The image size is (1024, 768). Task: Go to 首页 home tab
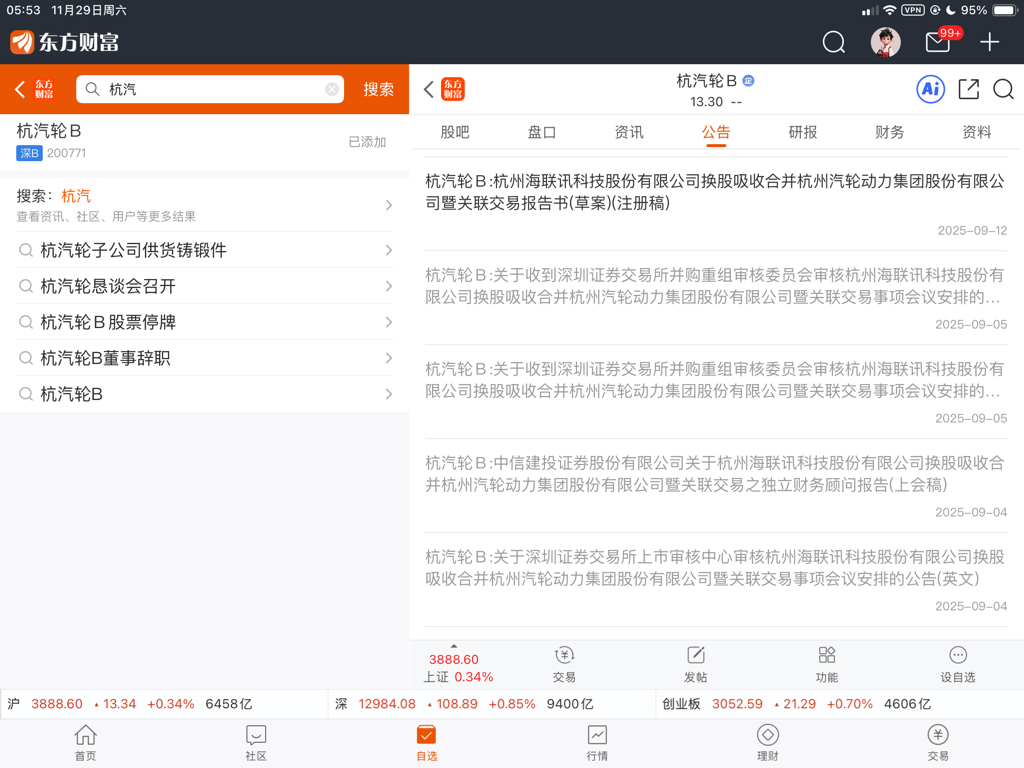tap(86, 743)
